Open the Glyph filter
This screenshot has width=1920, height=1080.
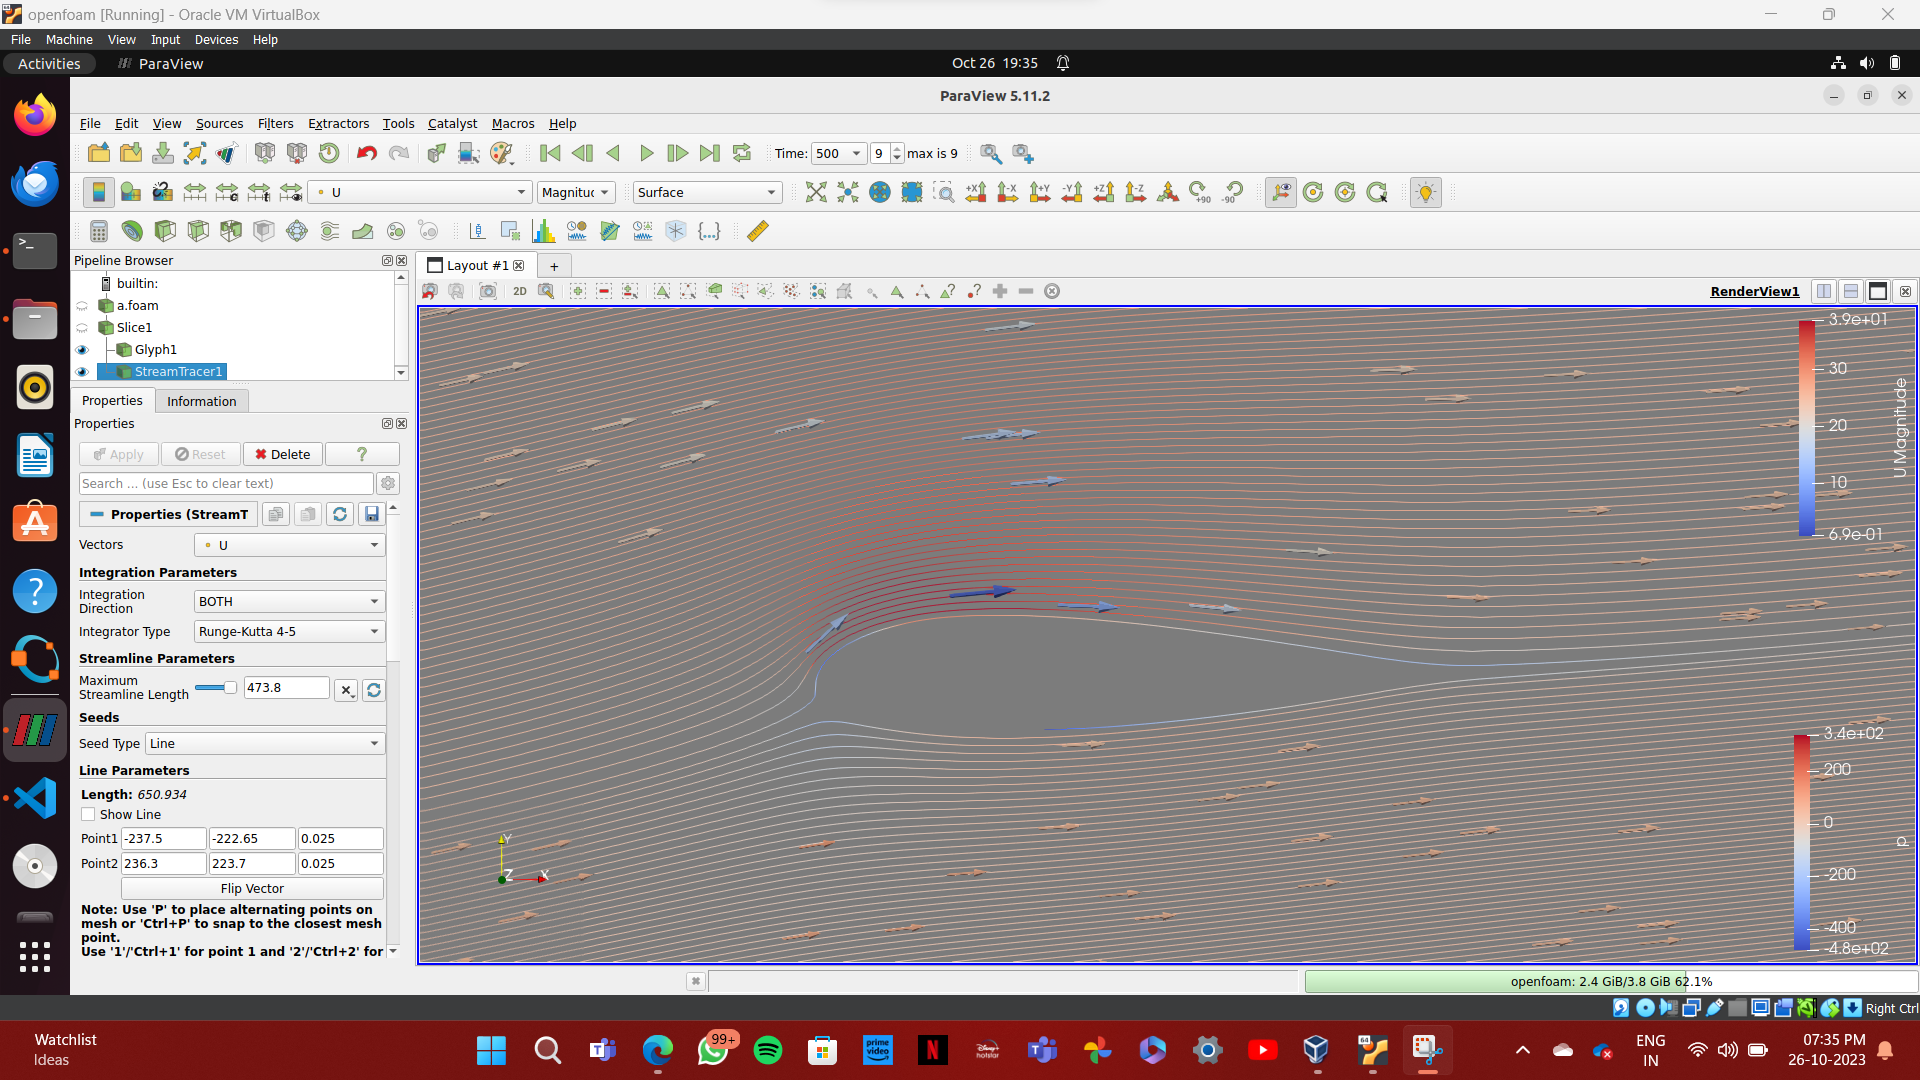(296, 231)
